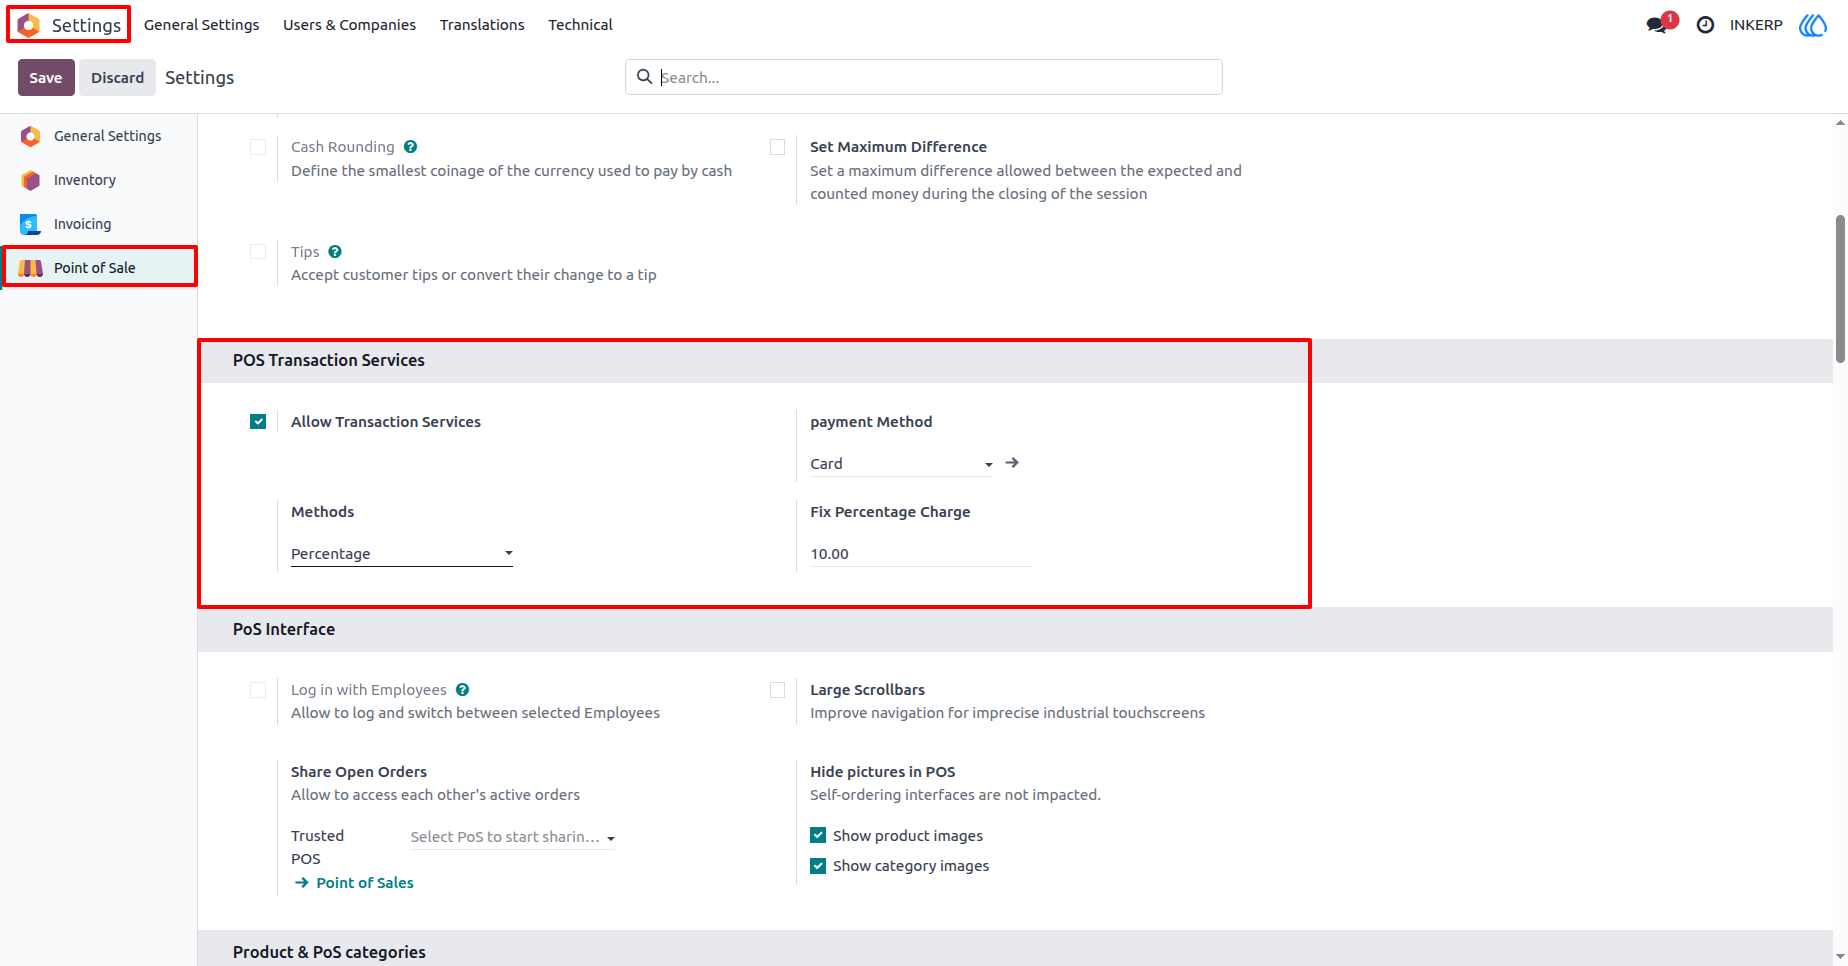Click the search magnifier icon
Screen dimensions: 1848x966
pos(645,77)
